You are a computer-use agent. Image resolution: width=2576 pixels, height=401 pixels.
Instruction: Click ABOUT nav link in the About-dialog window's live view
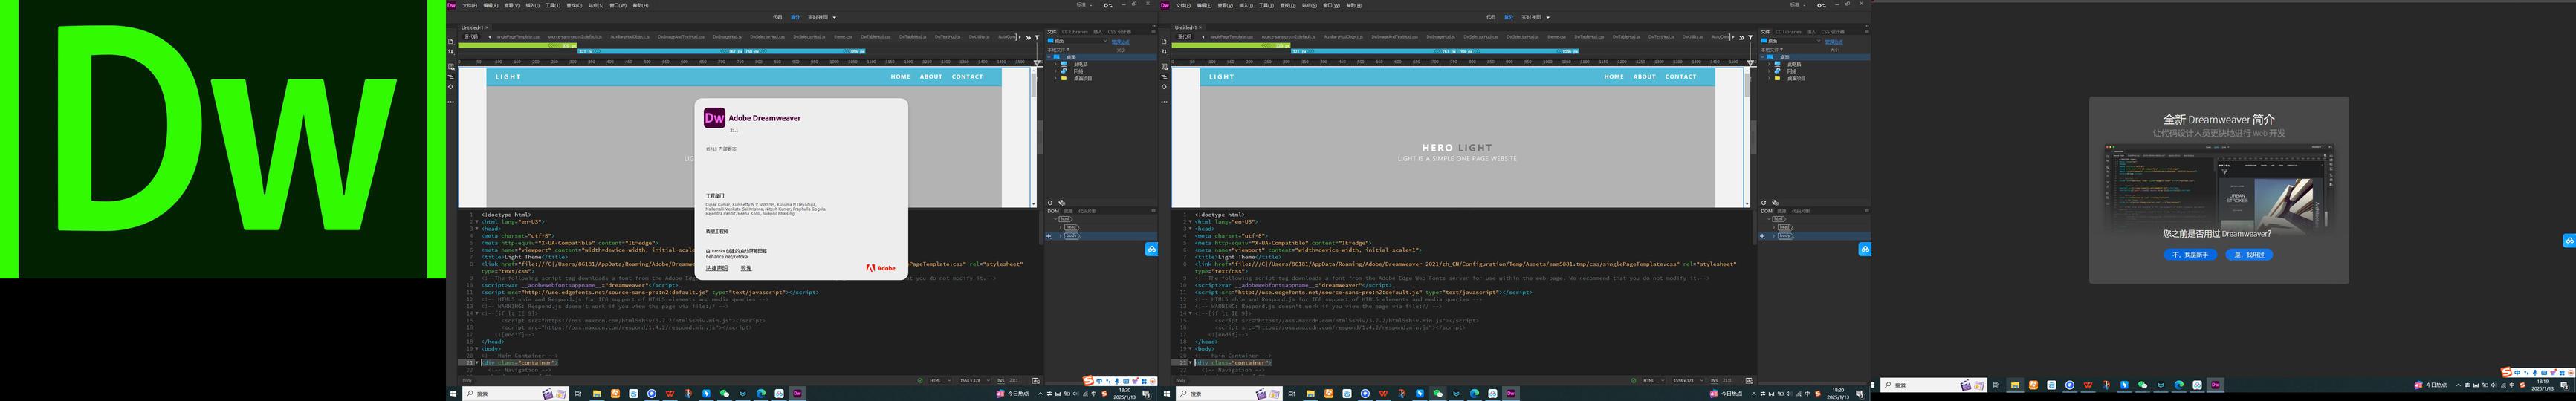[x=931, y=76]
